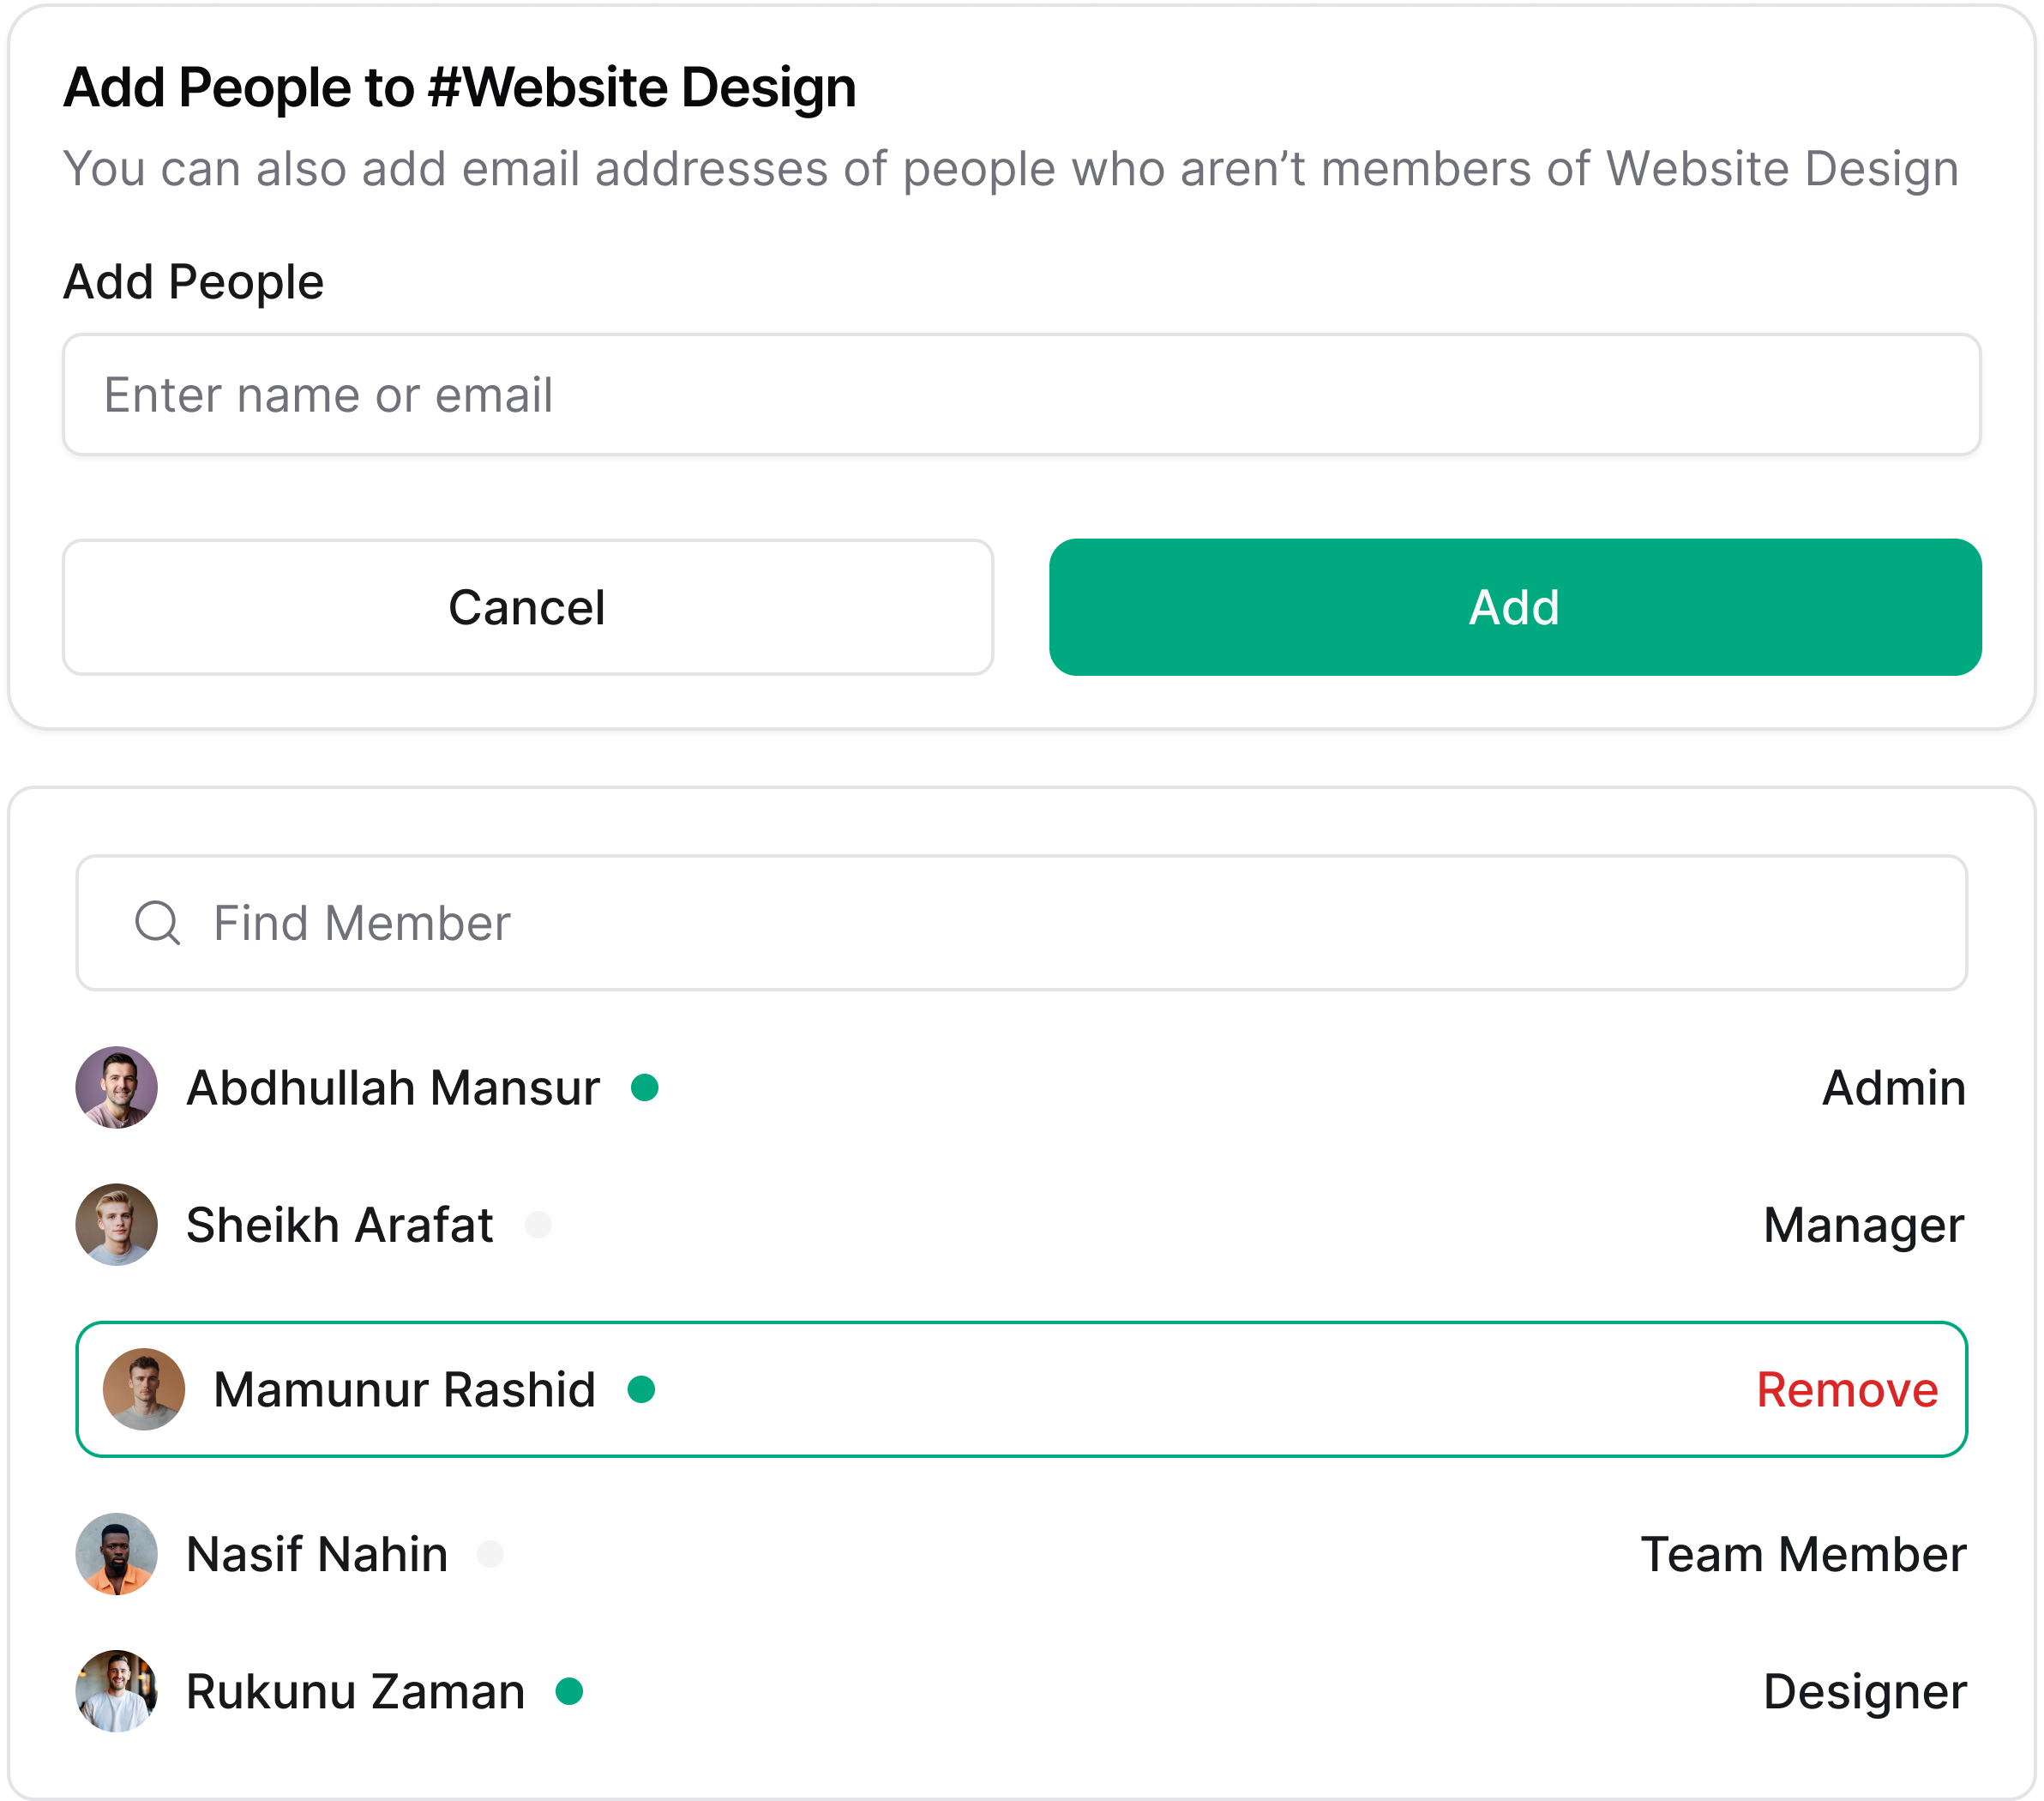Click Mamunur Rashid's active status indicator

(x=644, y=1388)
